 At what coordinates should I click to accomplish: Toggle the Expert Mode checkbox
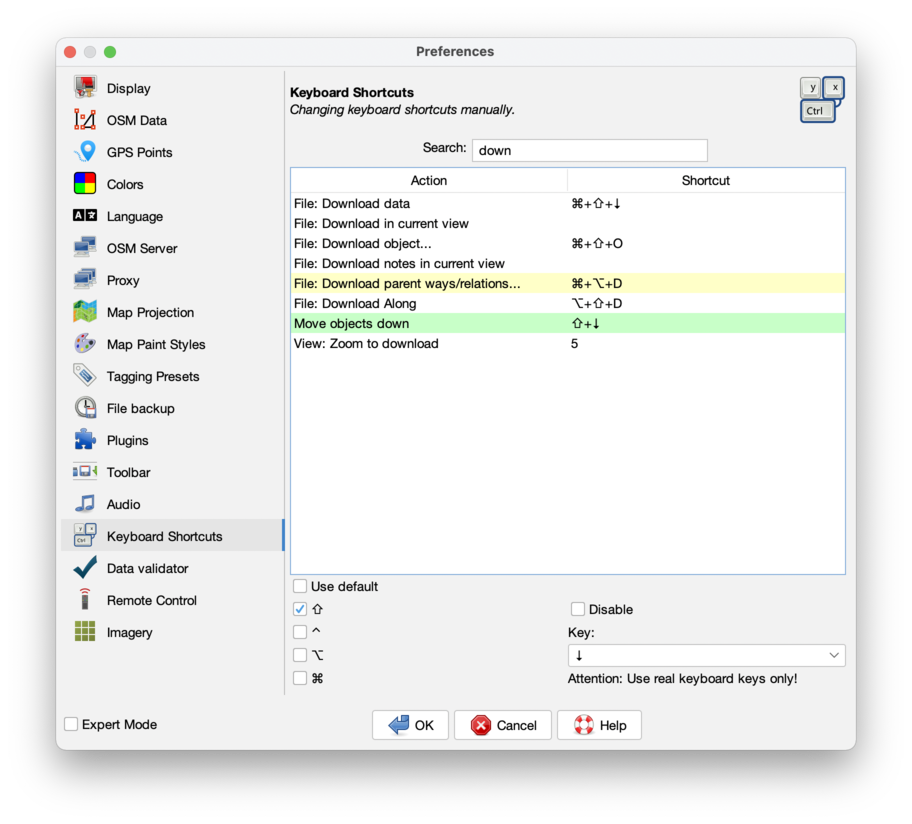point(71,724)
